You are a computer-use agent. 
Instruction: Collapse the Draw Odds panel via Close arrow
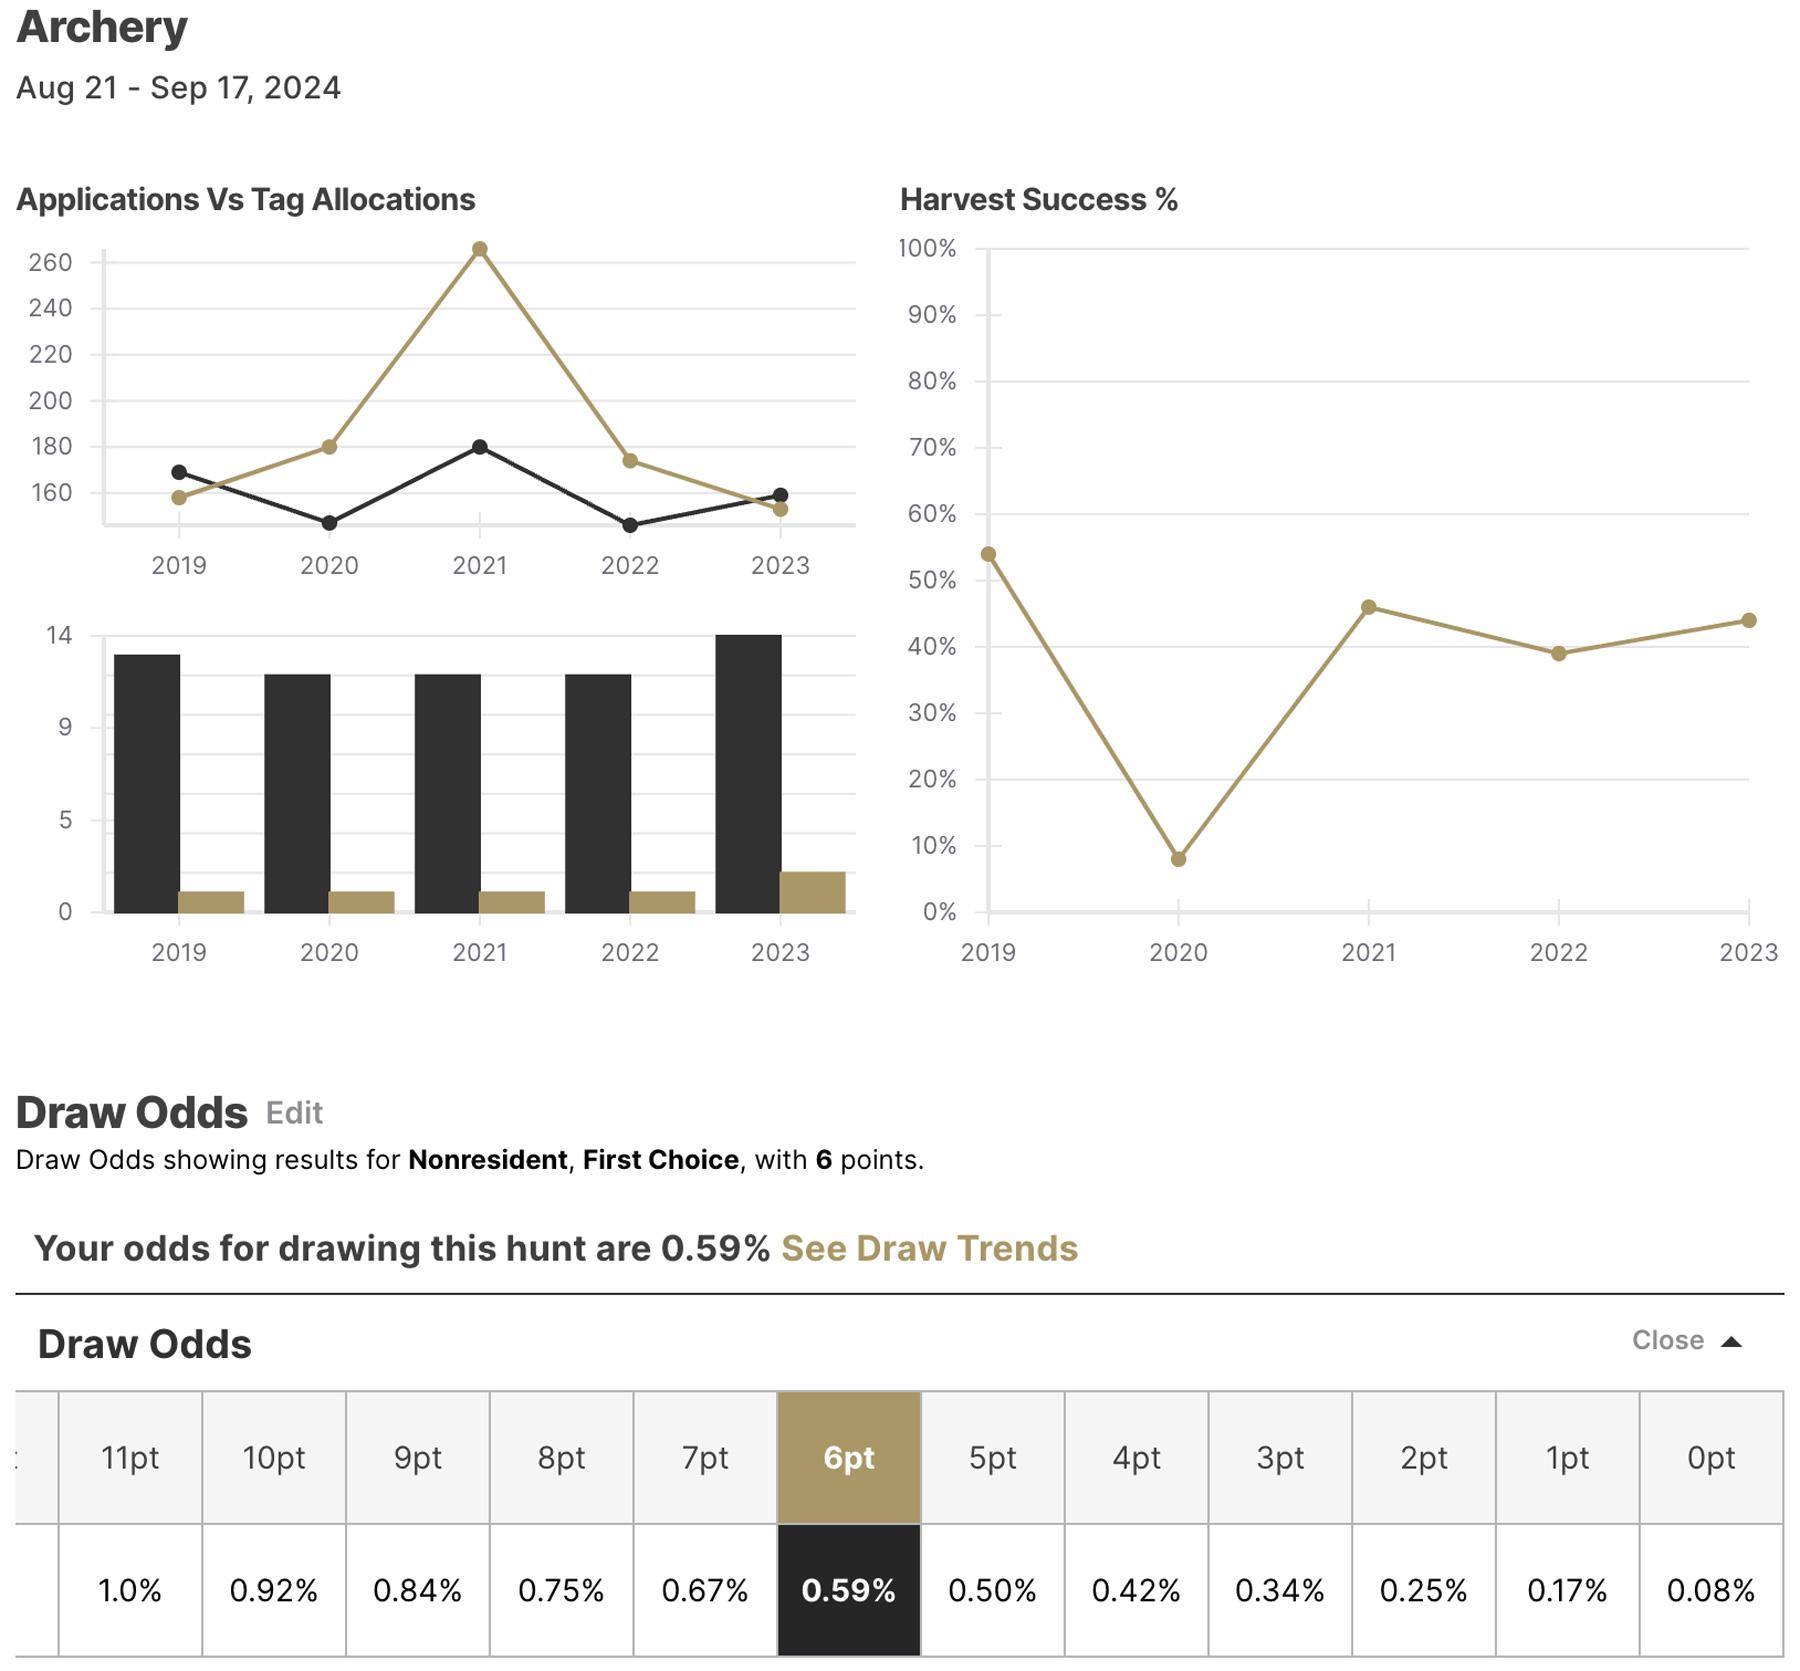[x=1690, y=1341]
